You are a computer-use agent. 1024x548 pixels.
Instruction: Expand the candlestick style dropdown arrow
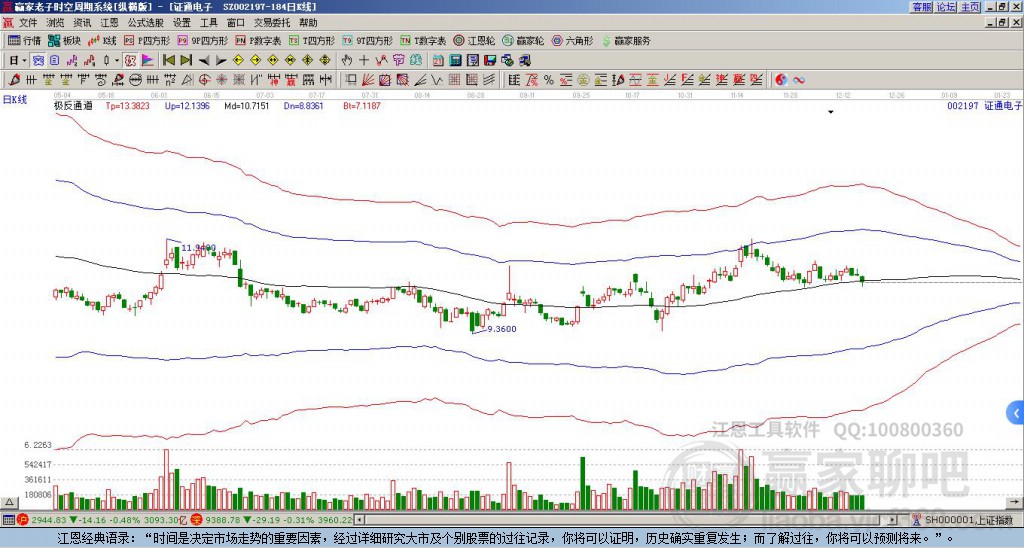tap(117, 61)
